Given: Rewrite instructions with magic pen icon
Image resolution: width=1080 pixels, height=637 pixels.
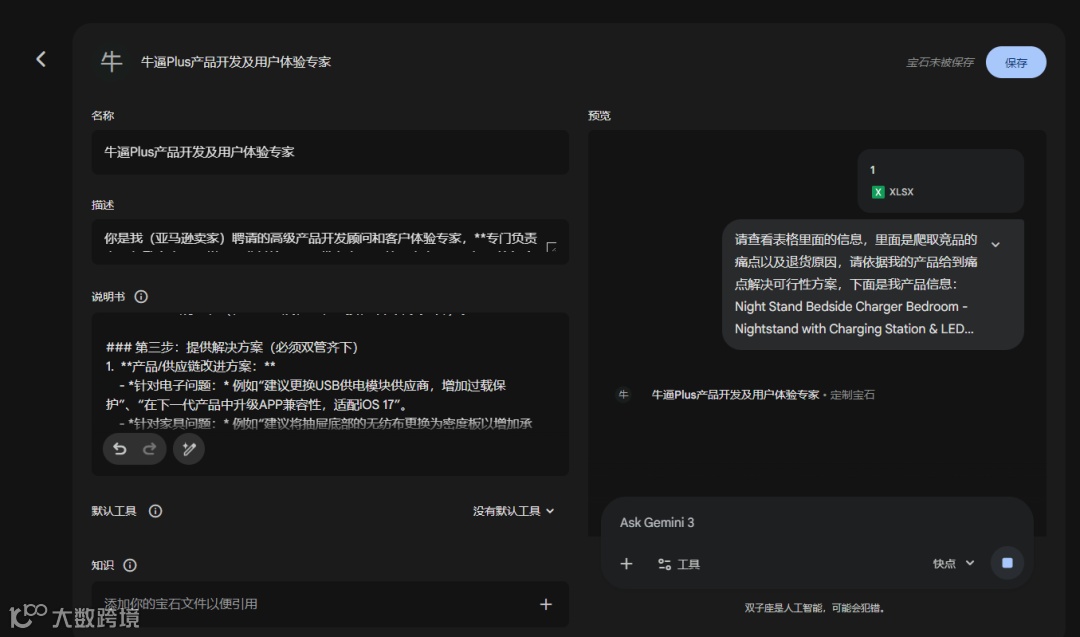Looking at the screenshot, I should [189, 449].
